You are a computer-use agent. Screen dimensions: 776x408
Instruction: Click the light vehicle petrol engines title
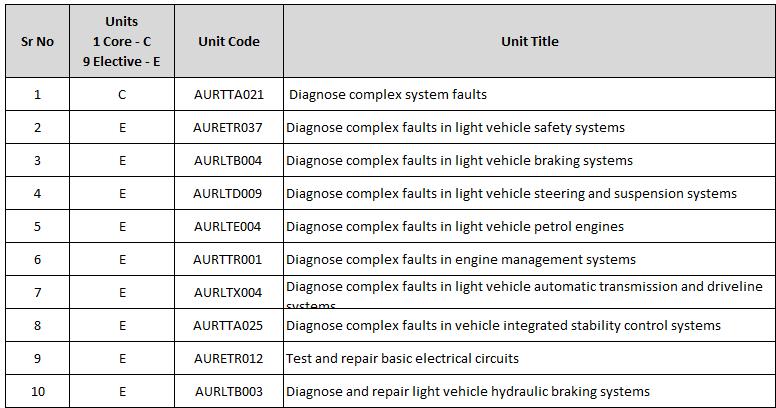(x=455, y=227)
